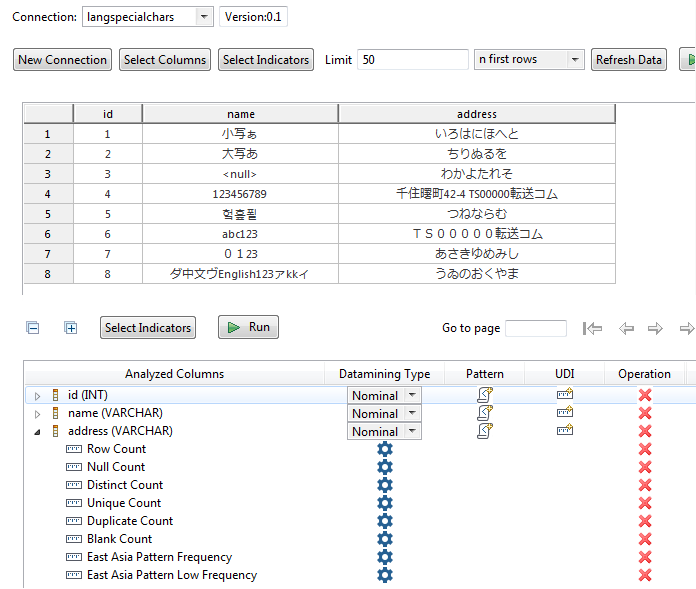This screenshot has height=589, width=696.
Task: Click pattern icon for id (INT) row
Action: pyautogui.click(x=485, y=395)
